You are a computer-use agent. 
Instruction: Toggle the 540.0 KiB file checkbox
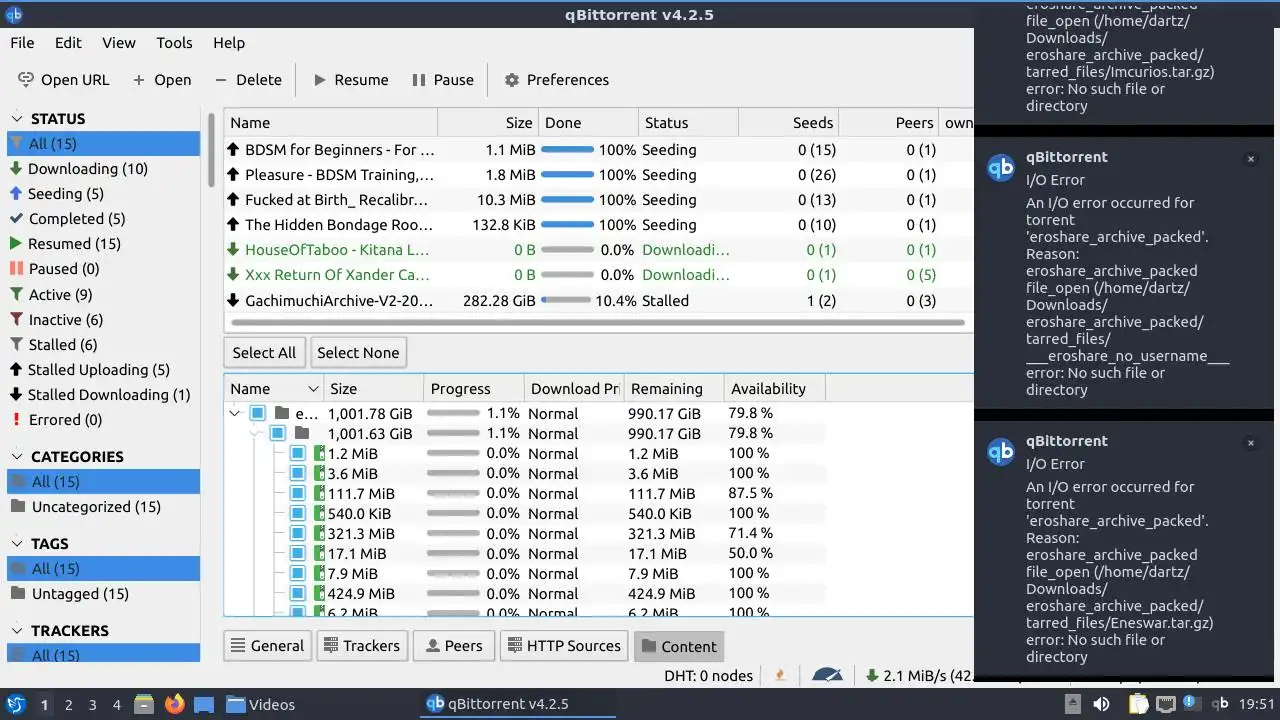[x=297, y=513]
